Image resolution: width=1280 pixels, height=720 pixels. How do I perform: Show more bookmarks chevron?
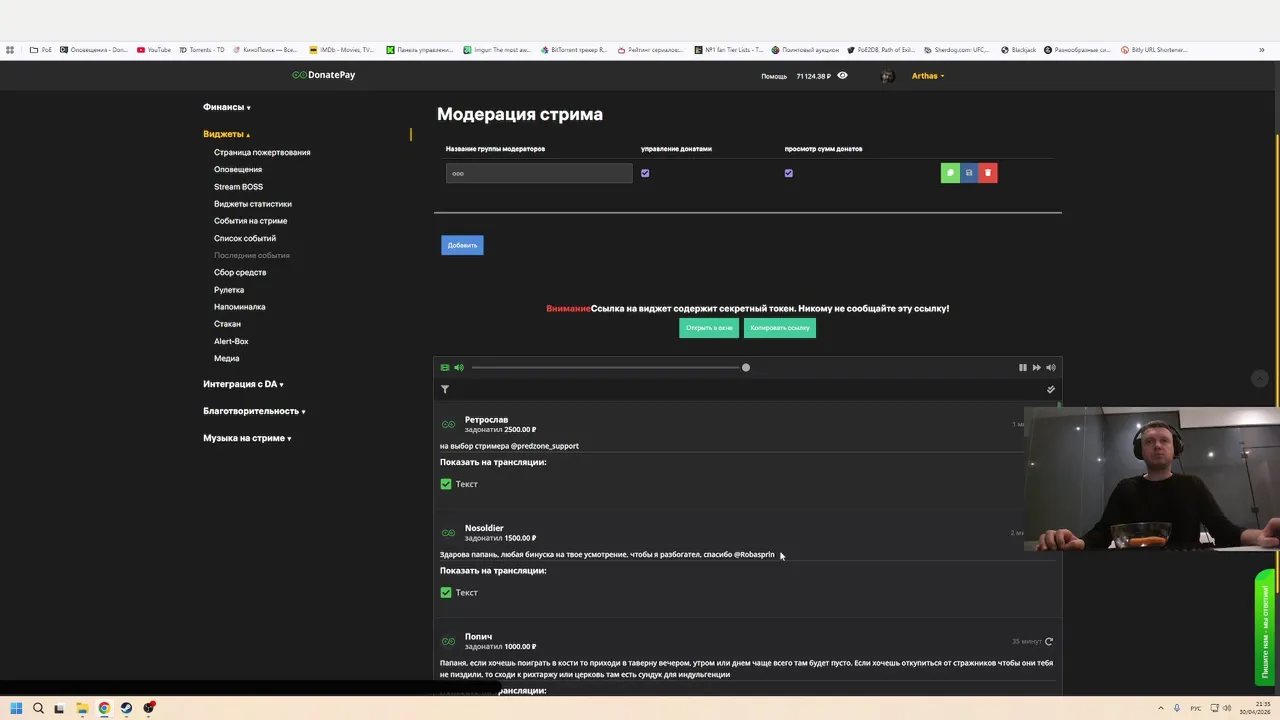1261,50
